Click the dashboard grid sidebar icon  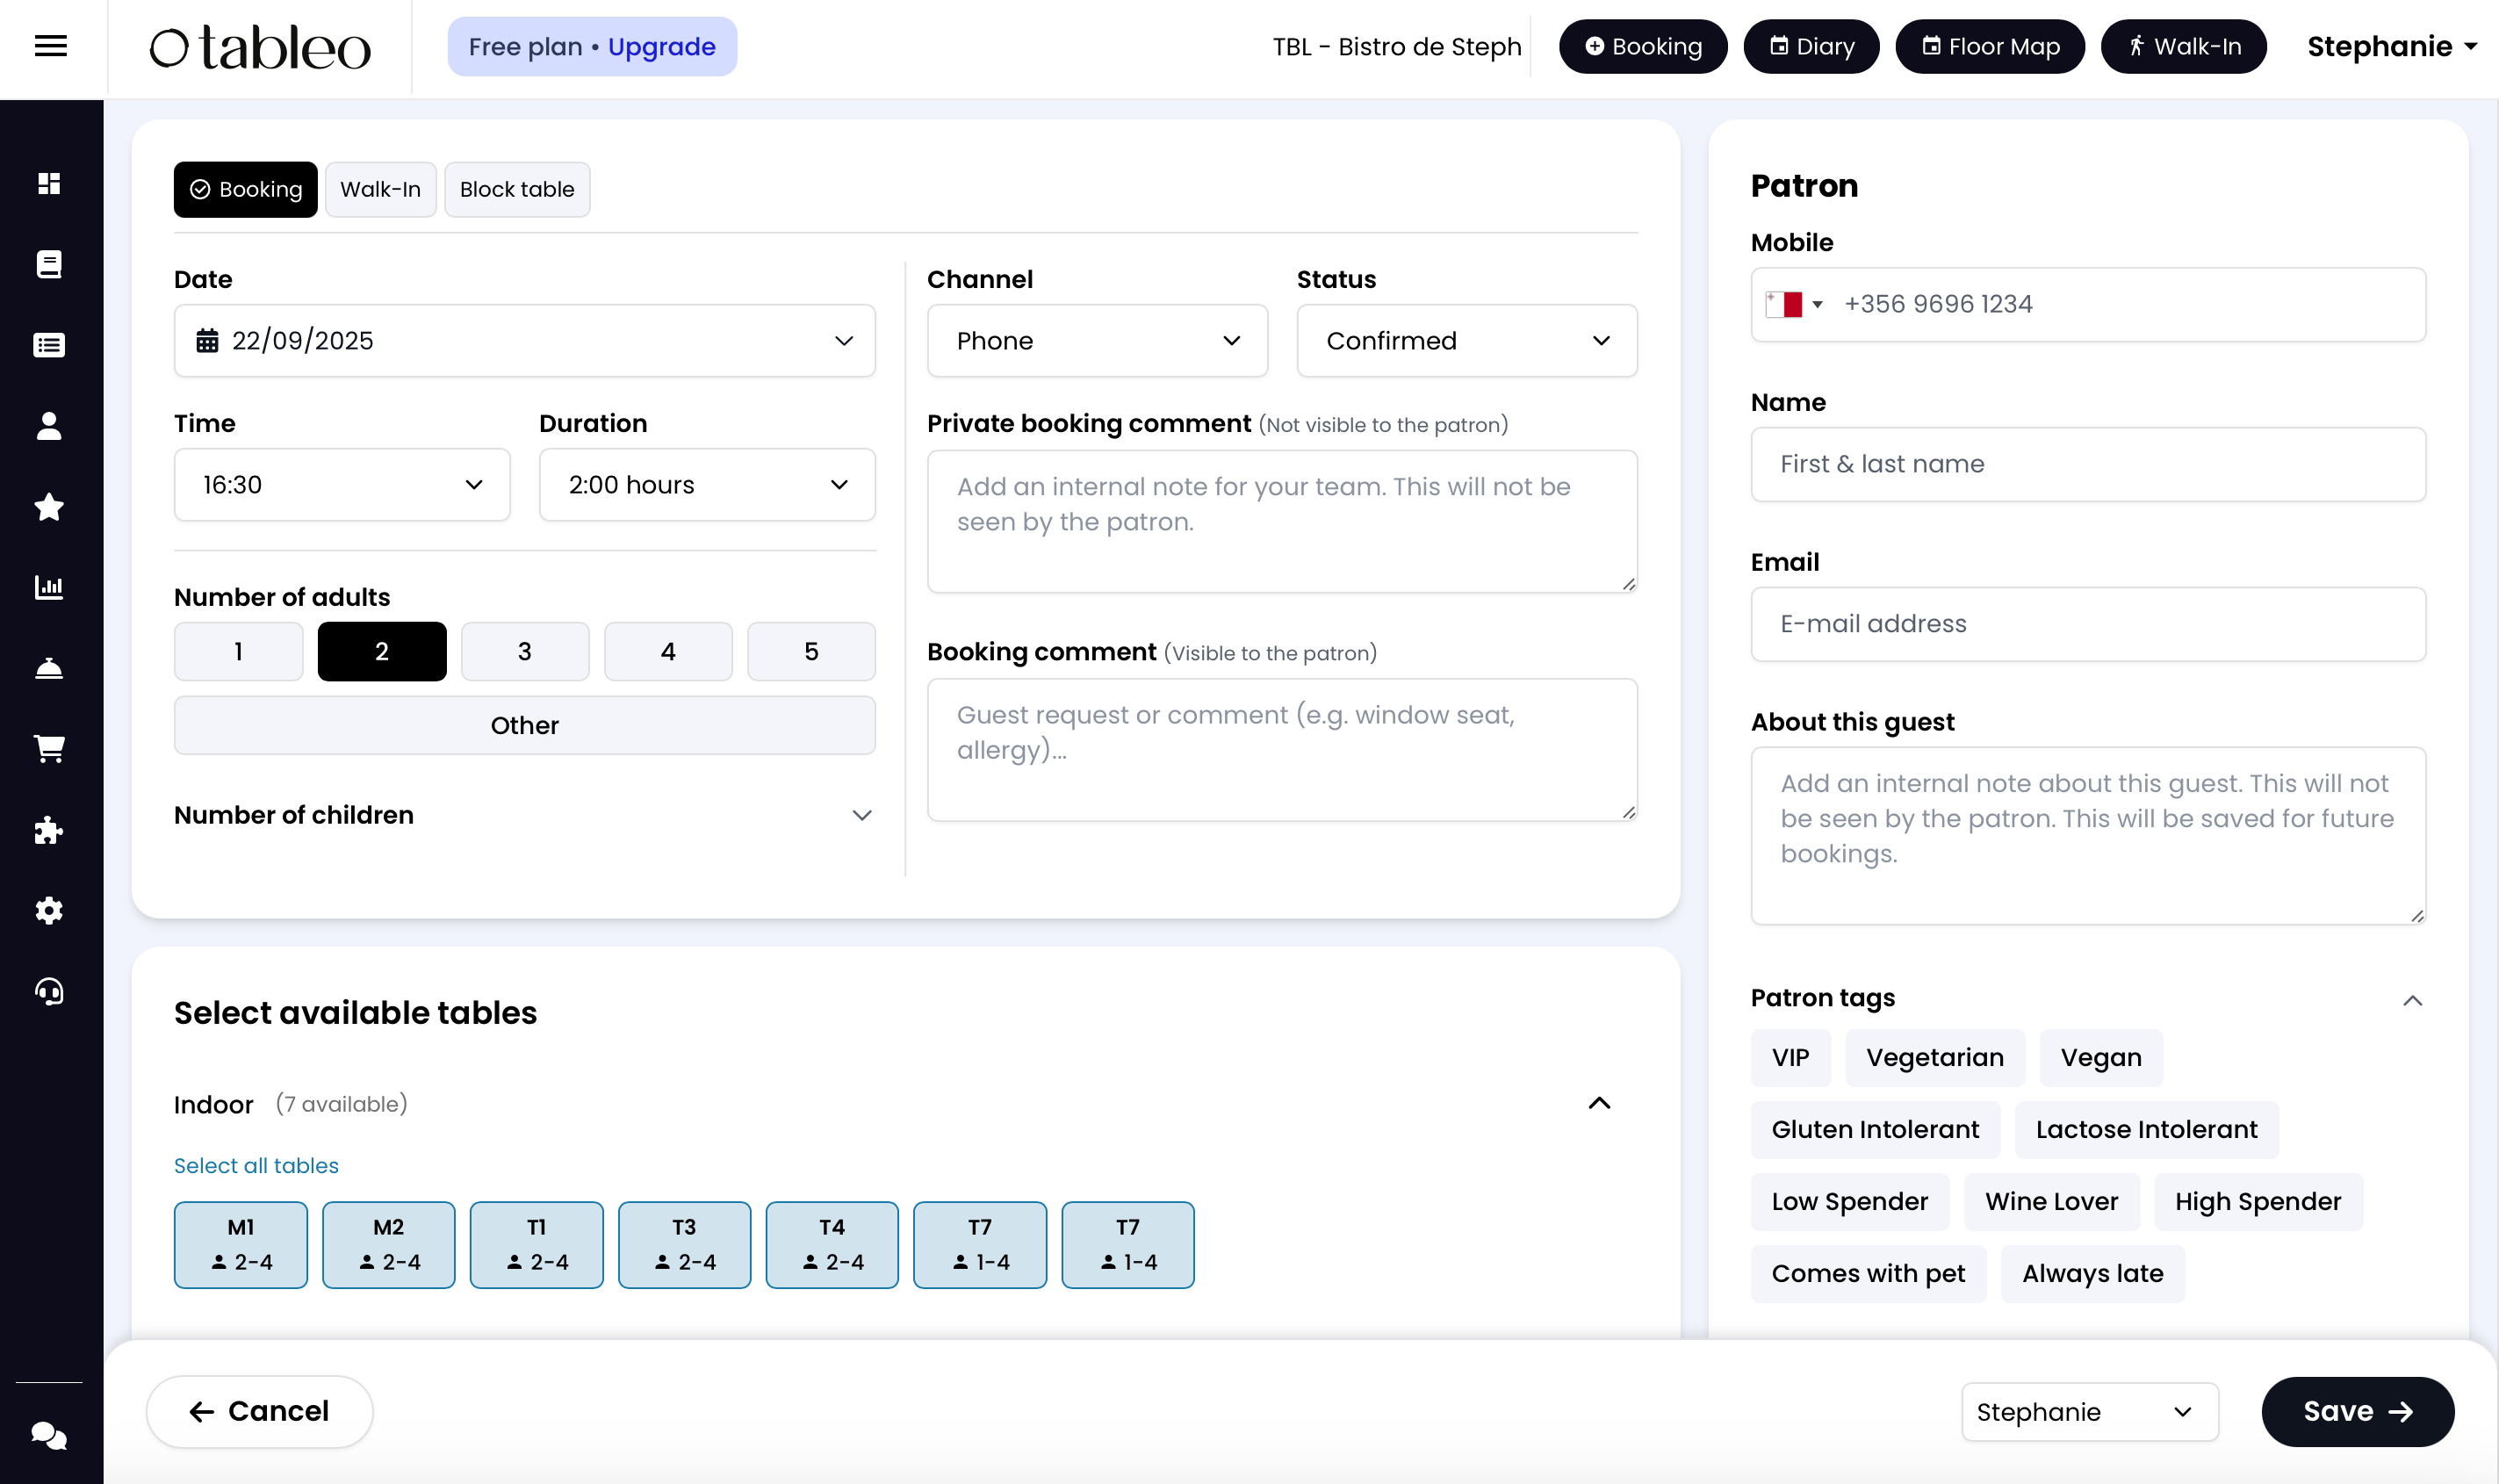click(x=49, y=183)
